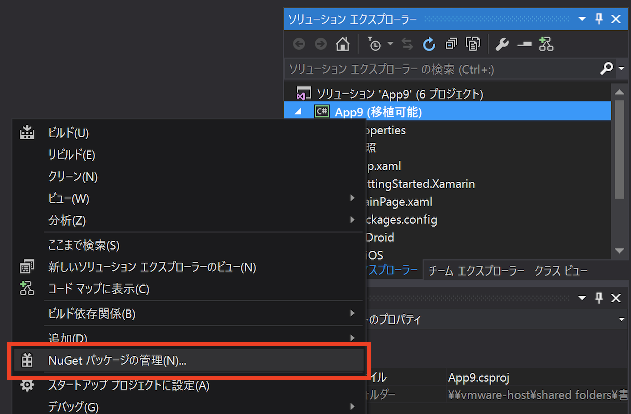The height and width of the screenshot is (414, 631).
Task: Select the App.xaml file
Action: 383,166
